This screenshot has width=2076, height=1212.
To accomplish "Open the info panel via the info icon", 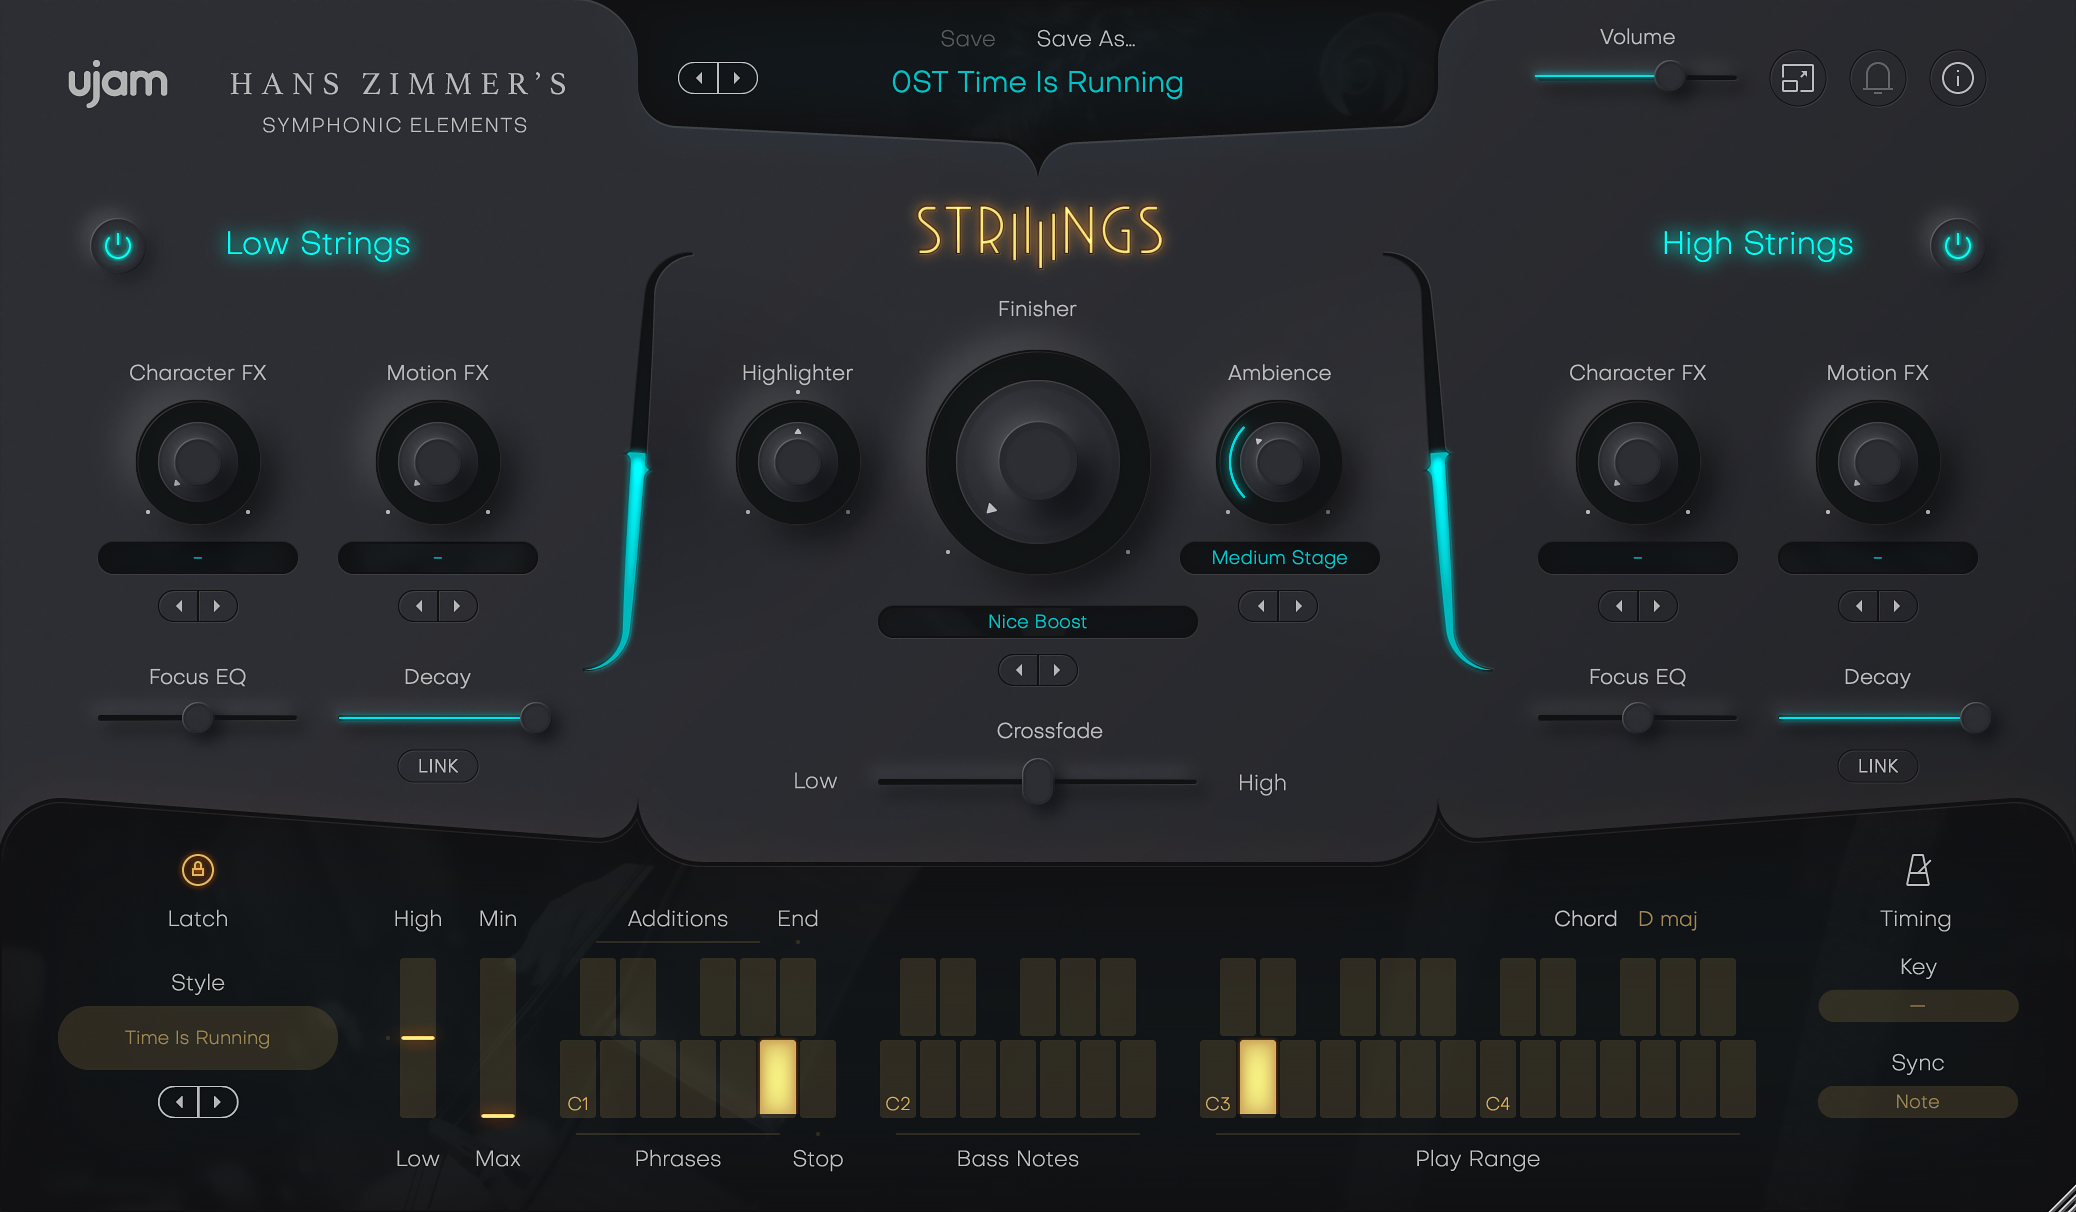I will click(1958, 78).
